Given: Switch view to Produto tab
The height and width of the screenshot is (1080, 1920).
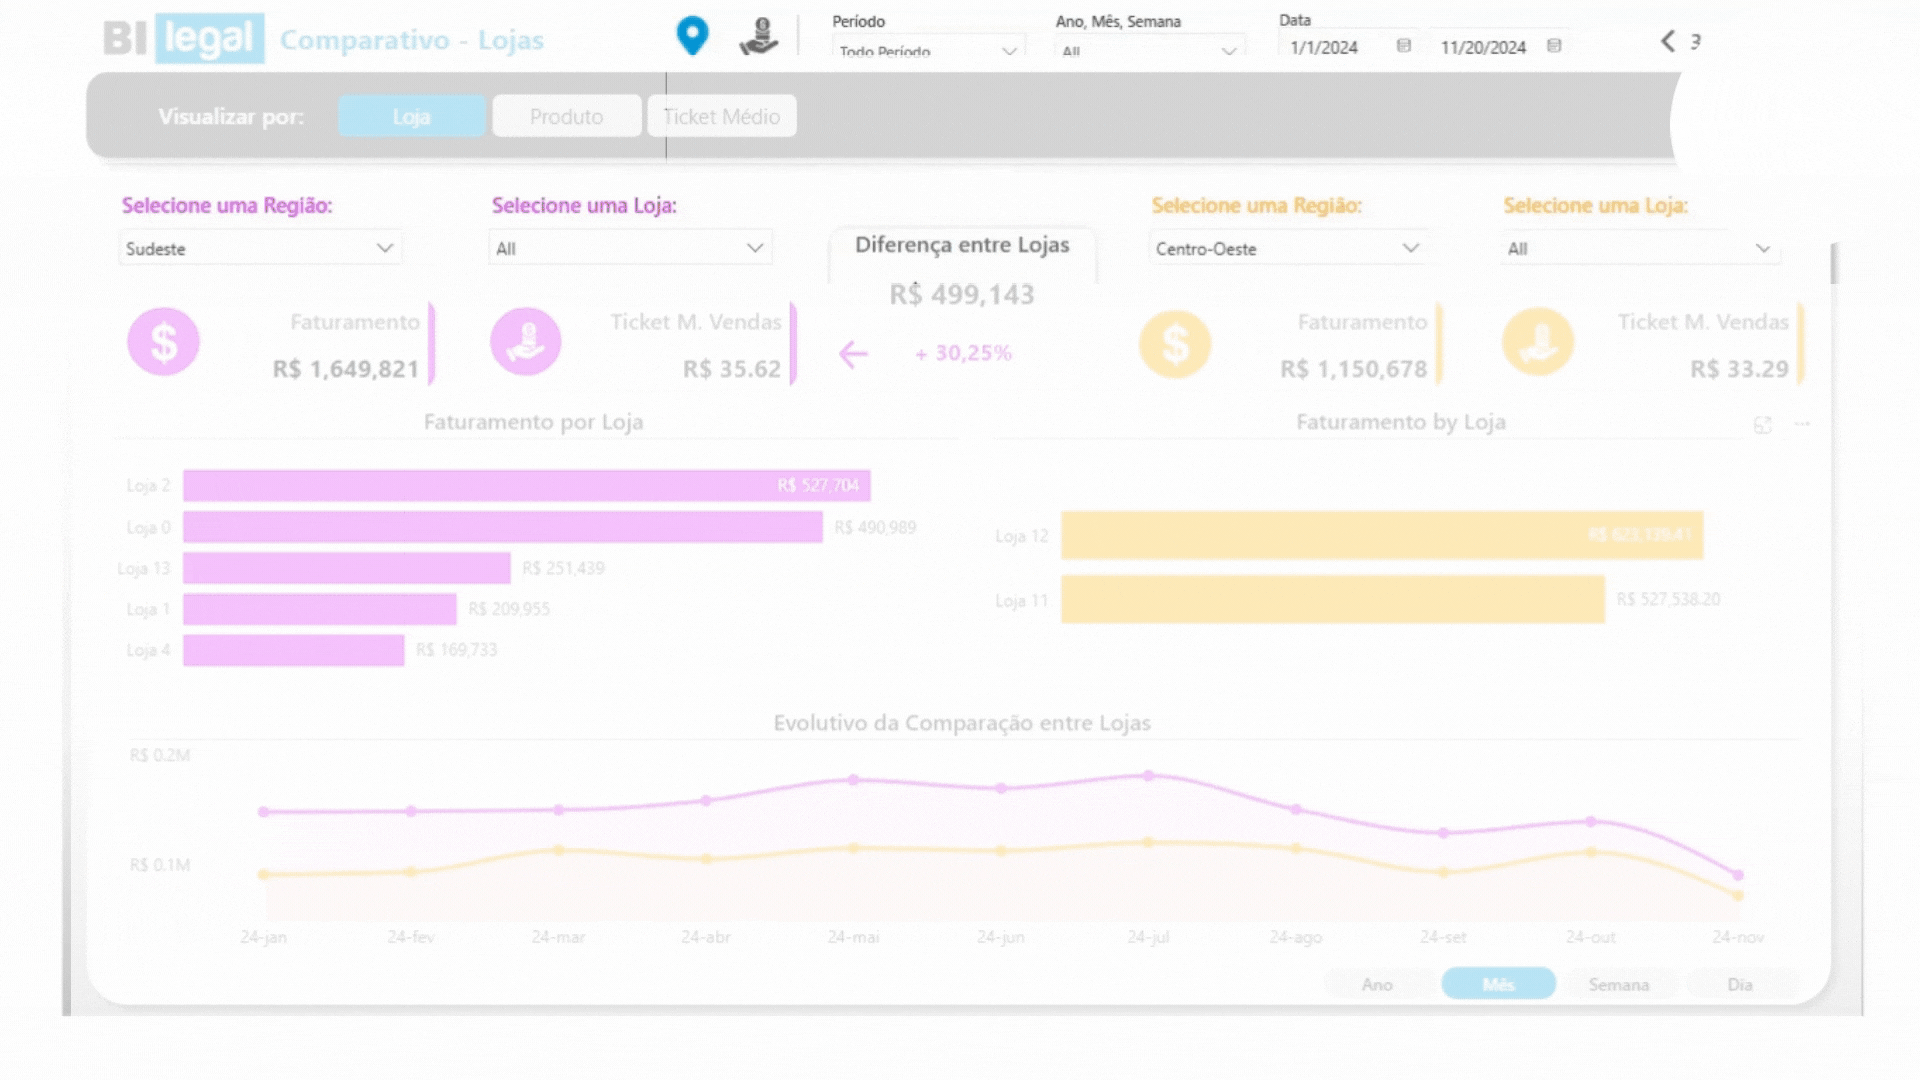Looking at the screenshot, I should 566,116.
